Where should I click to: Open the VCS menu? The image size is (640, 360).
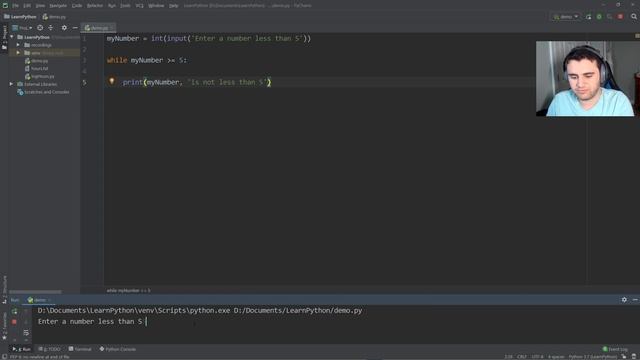(x=139, y=6)
